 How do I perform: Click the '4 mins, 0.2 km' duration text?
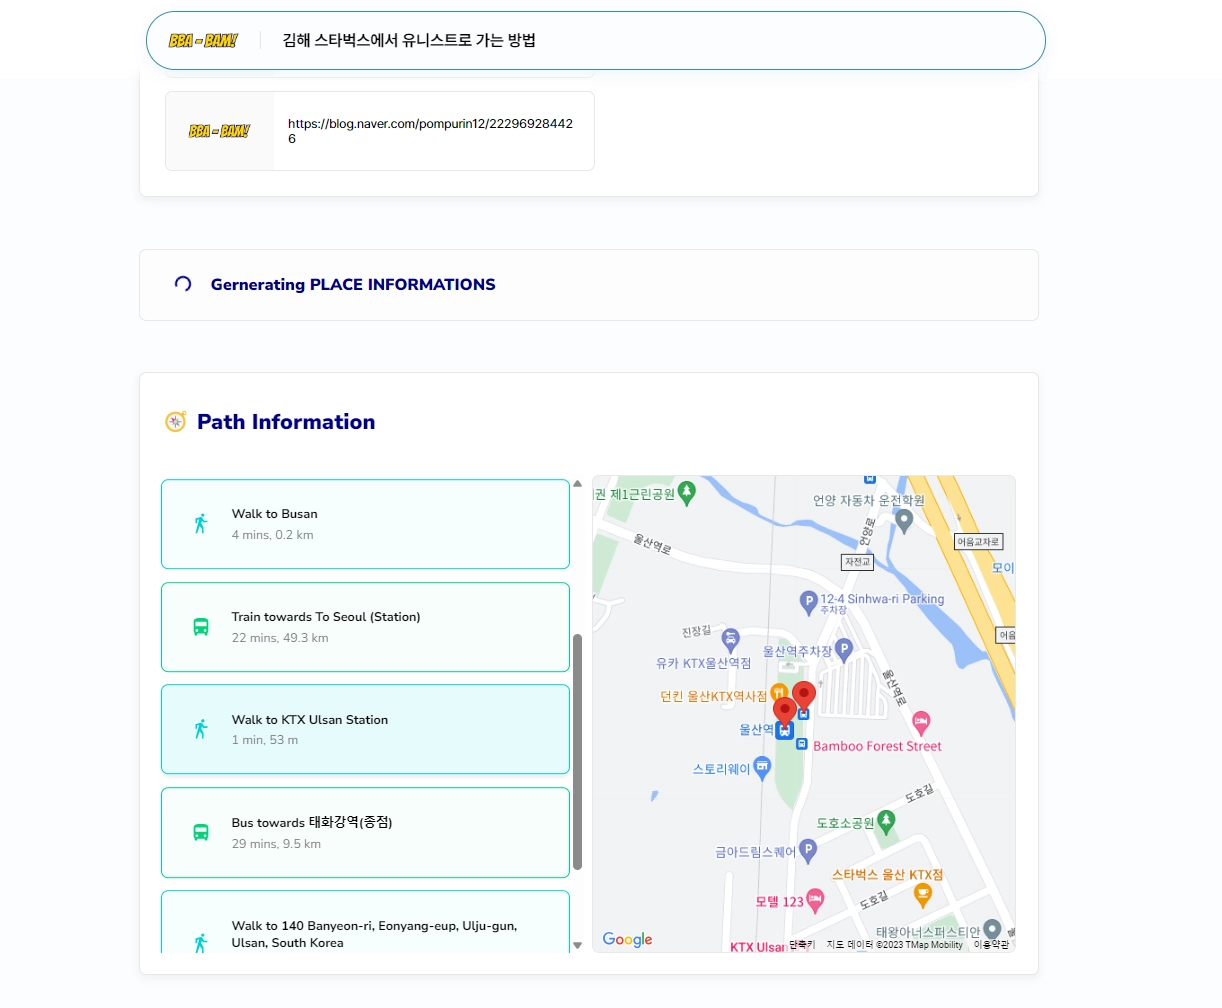click(273, 535)
